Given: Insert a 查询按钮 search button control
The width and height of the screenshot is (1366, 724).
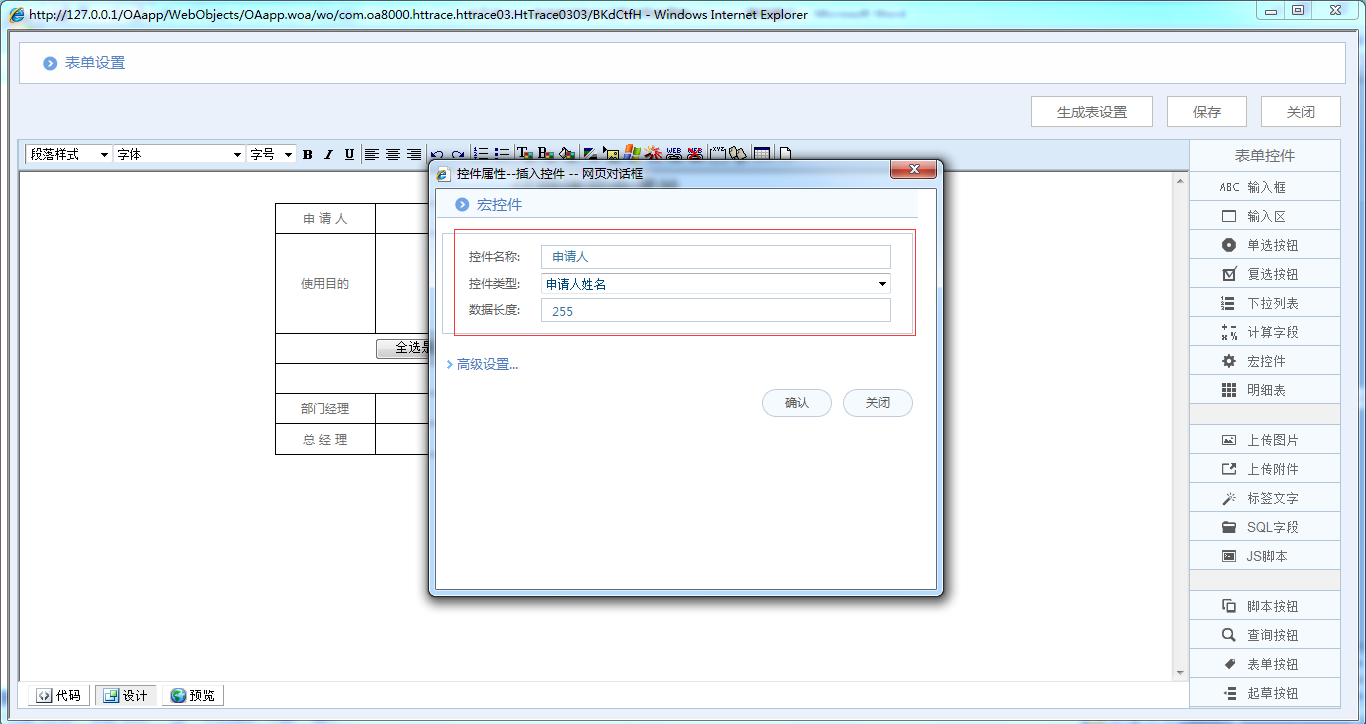Looking at the screenshot, I should [x=1264, y=635].
